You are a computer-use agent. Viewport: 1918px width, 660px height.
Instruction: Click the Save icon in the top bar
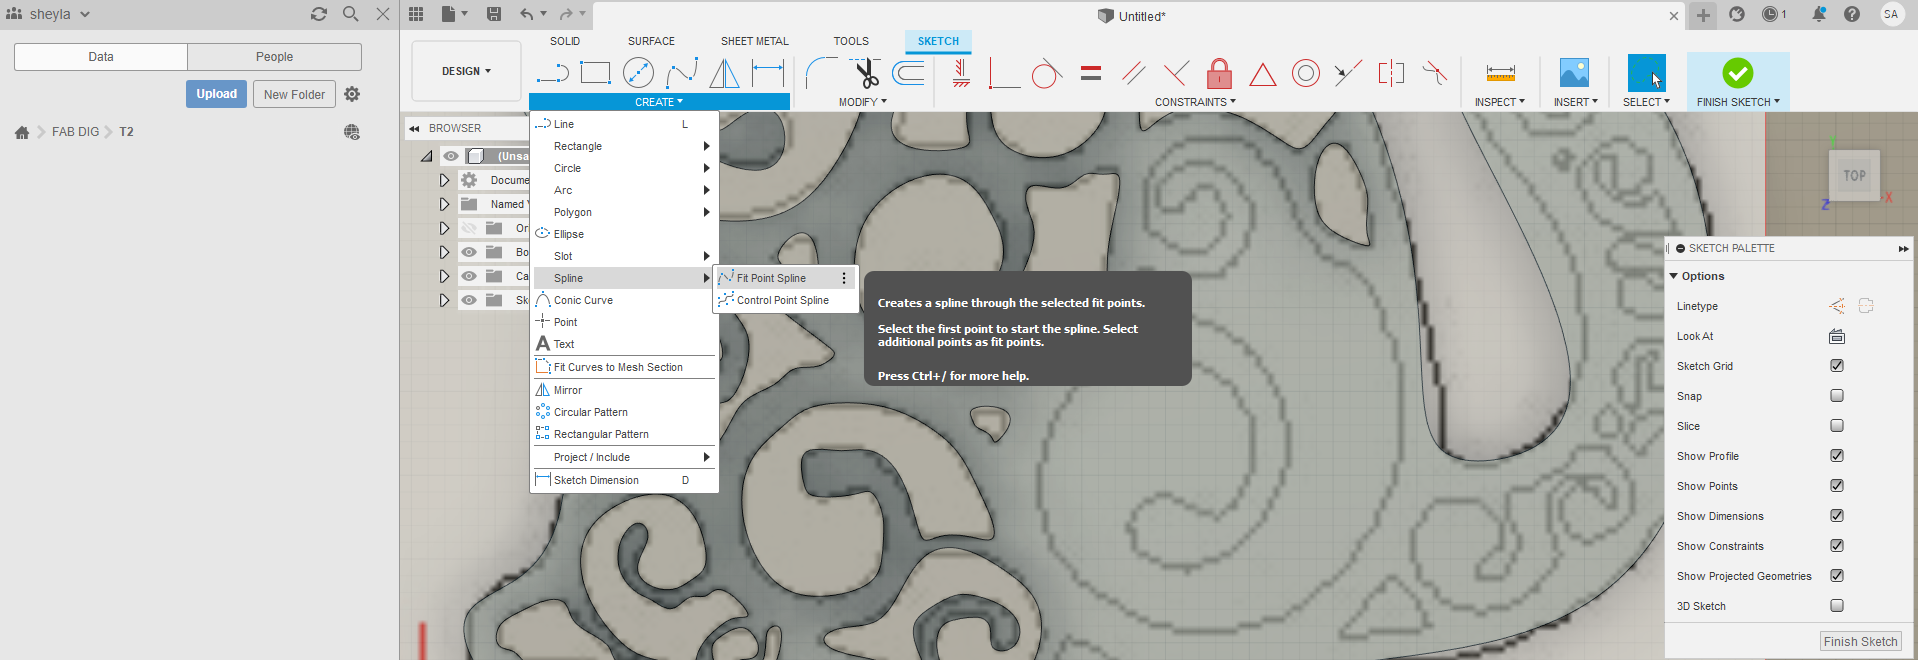click(494, 14)
